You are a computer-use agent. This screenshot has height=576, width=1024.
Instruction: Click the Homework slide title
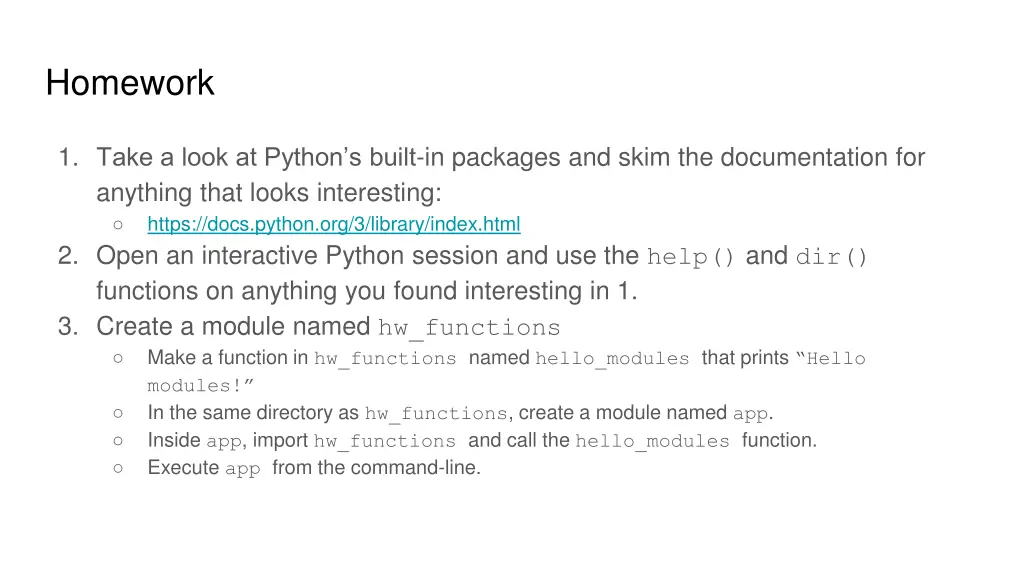coord(130,83)
